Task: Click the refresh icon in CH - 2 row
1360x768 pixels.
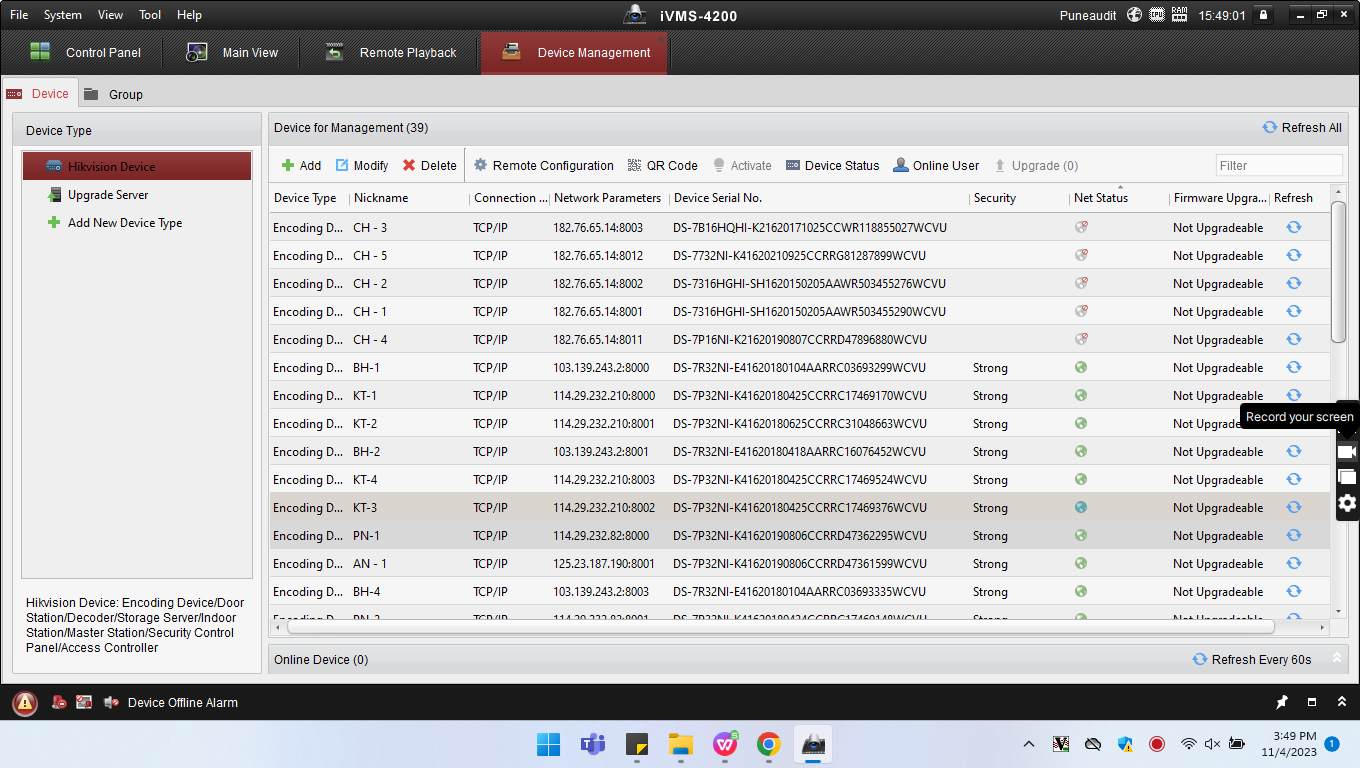Action: [x=1294, y=283]
